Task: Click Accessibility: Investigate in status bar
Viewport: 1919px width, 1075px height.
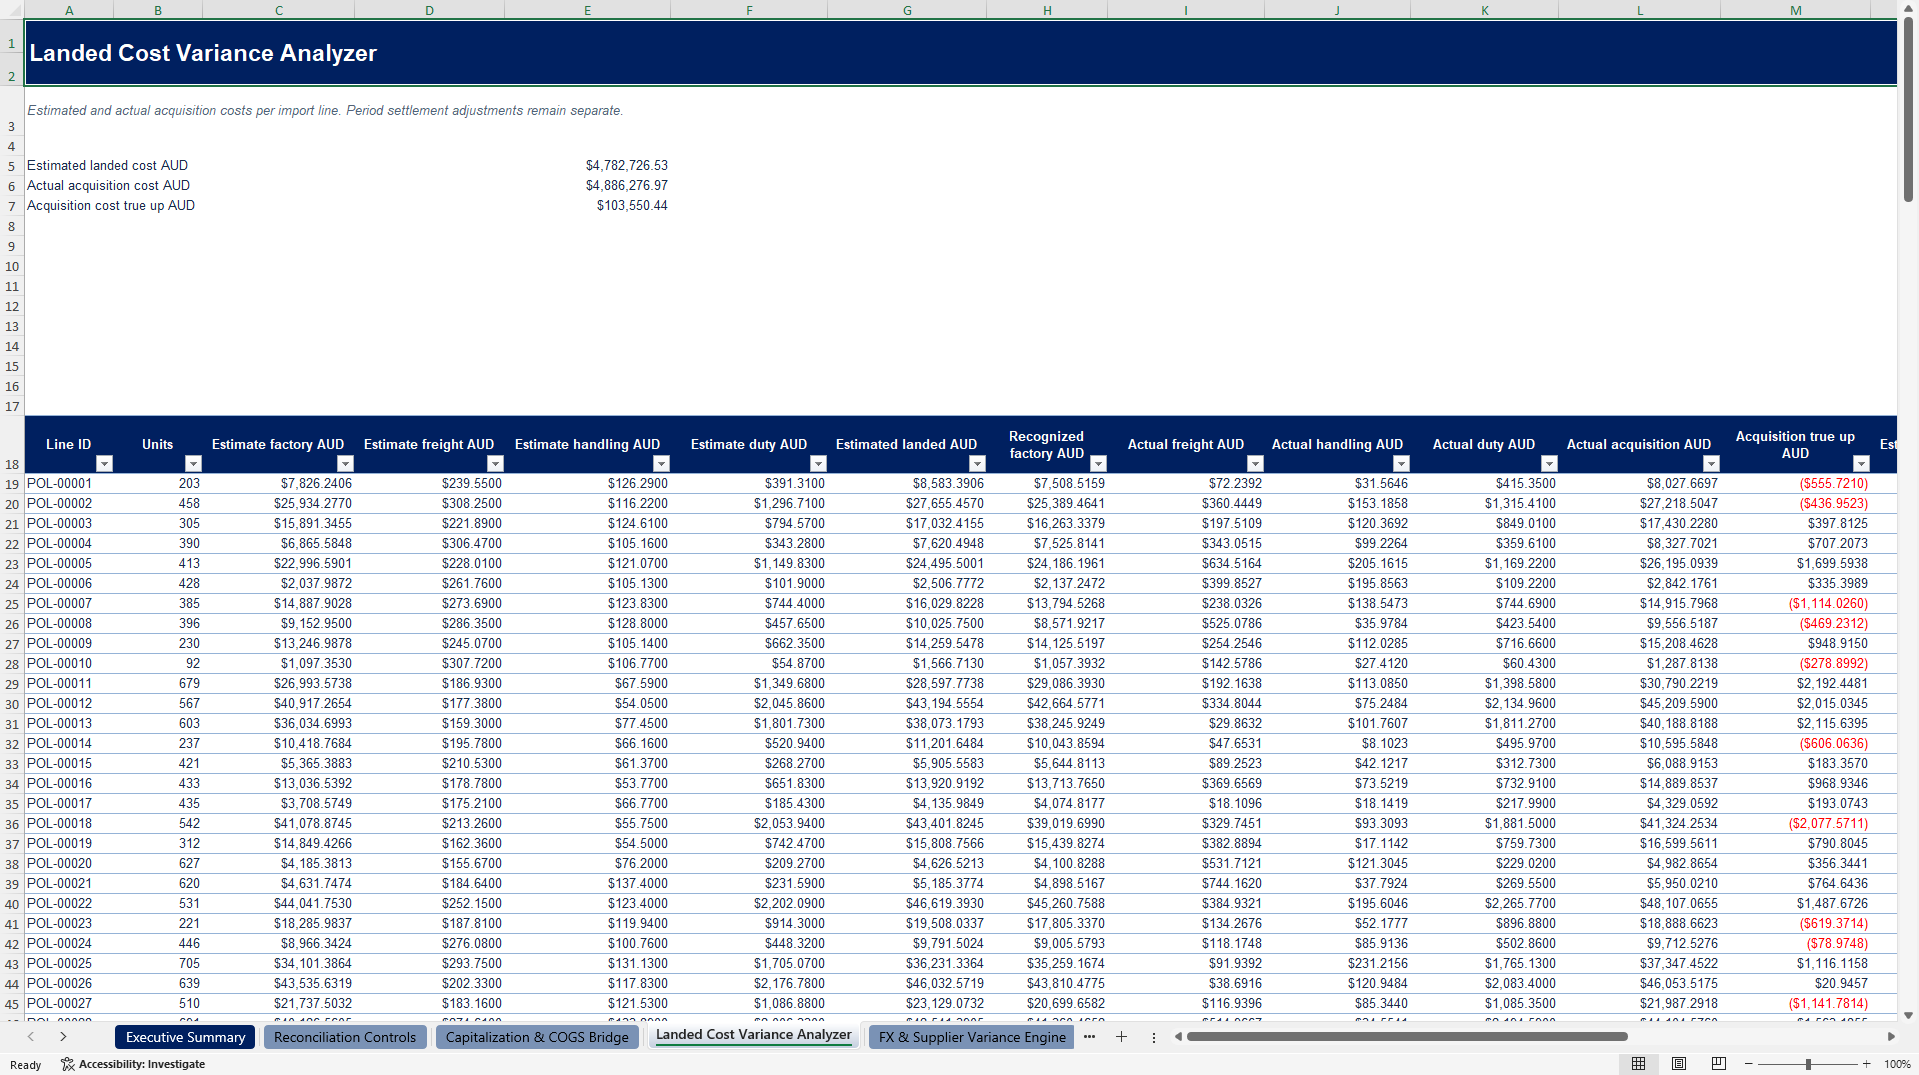Action: (x=133, y=1064)
